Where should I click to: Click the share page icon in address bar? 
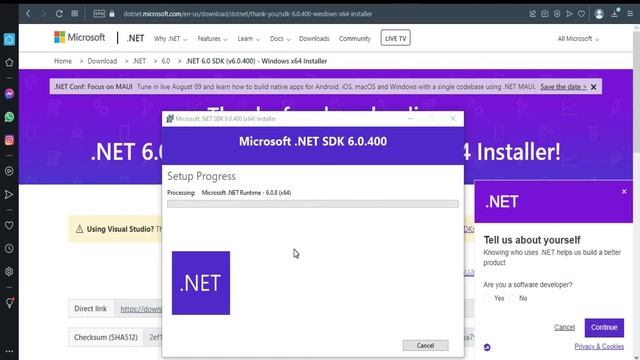pos(532,14)
